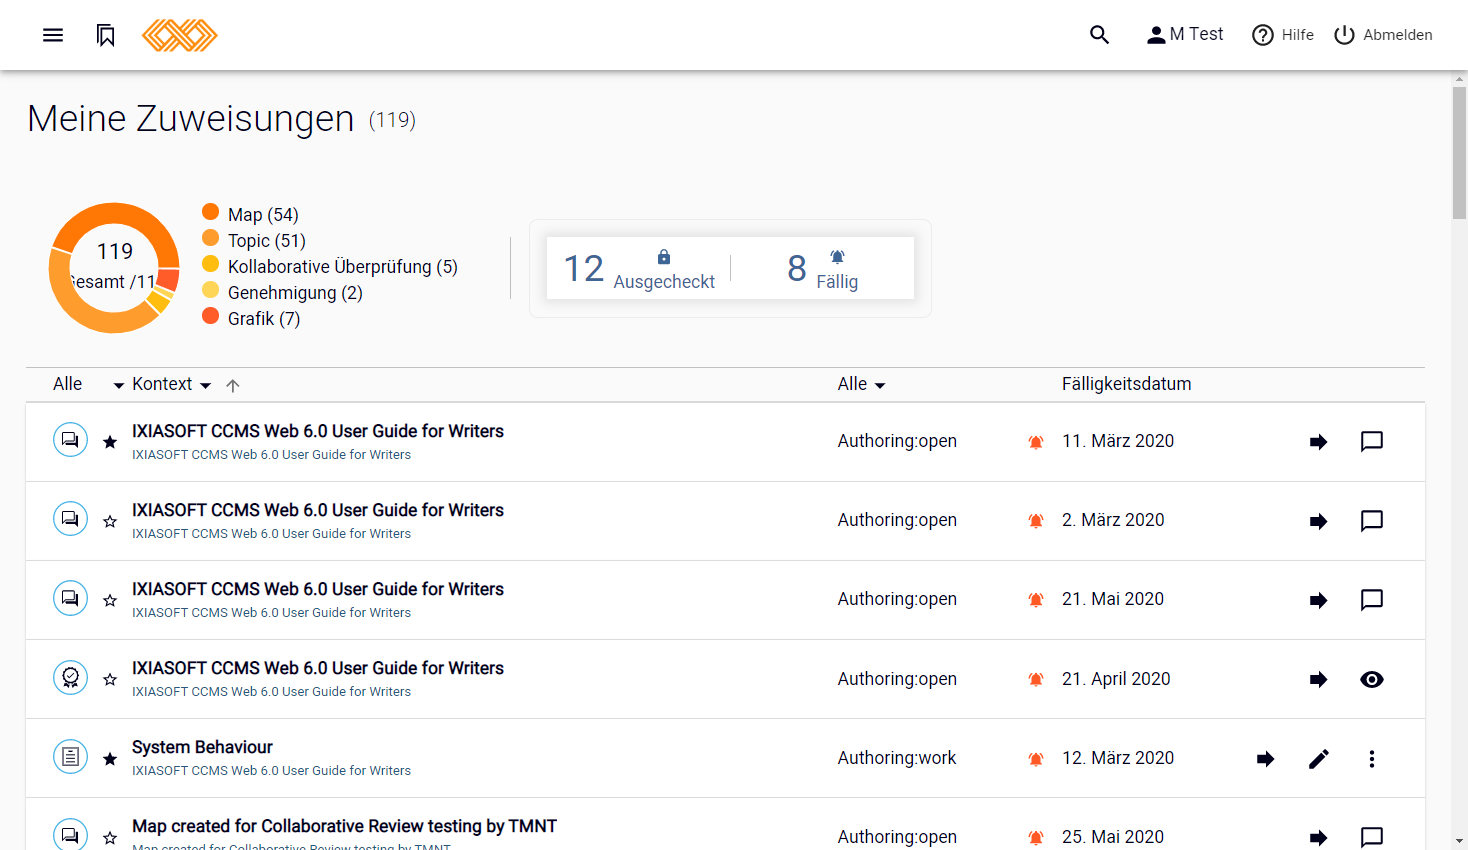Open comments on 11. März 2020 row
Image resolution: width=1468 pixels, height=850 pixels.
coord(1372,442)
